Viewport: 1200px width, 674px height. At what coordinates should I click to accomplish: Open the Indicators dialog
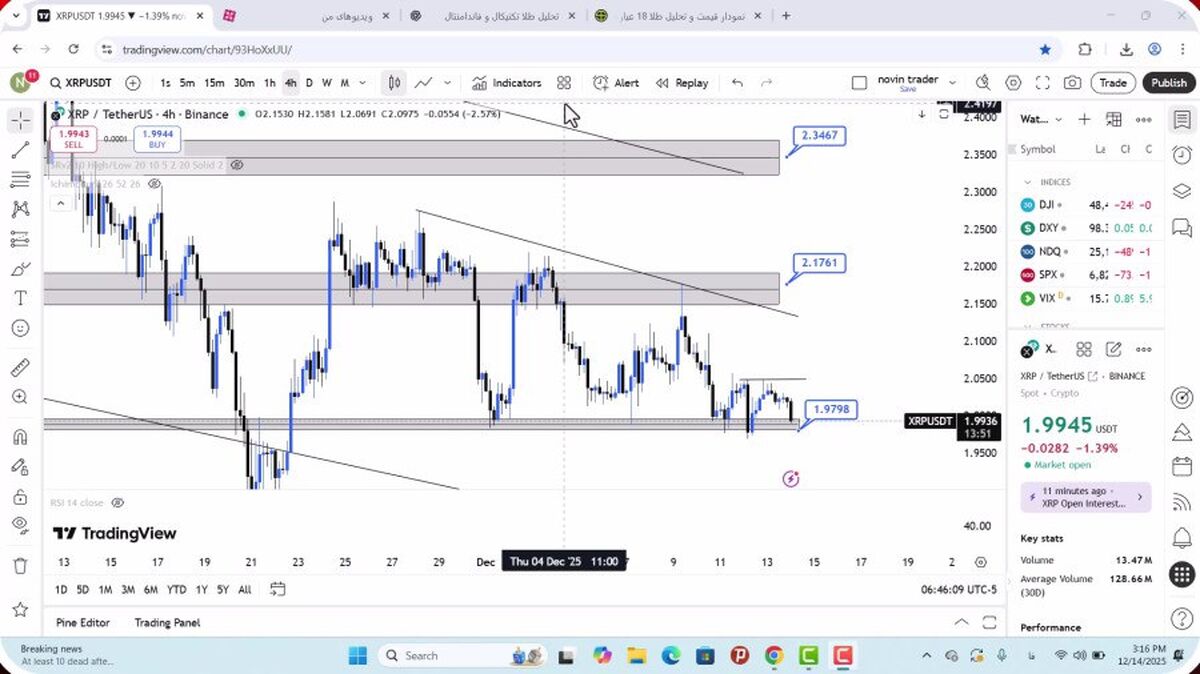coord(506,83)
